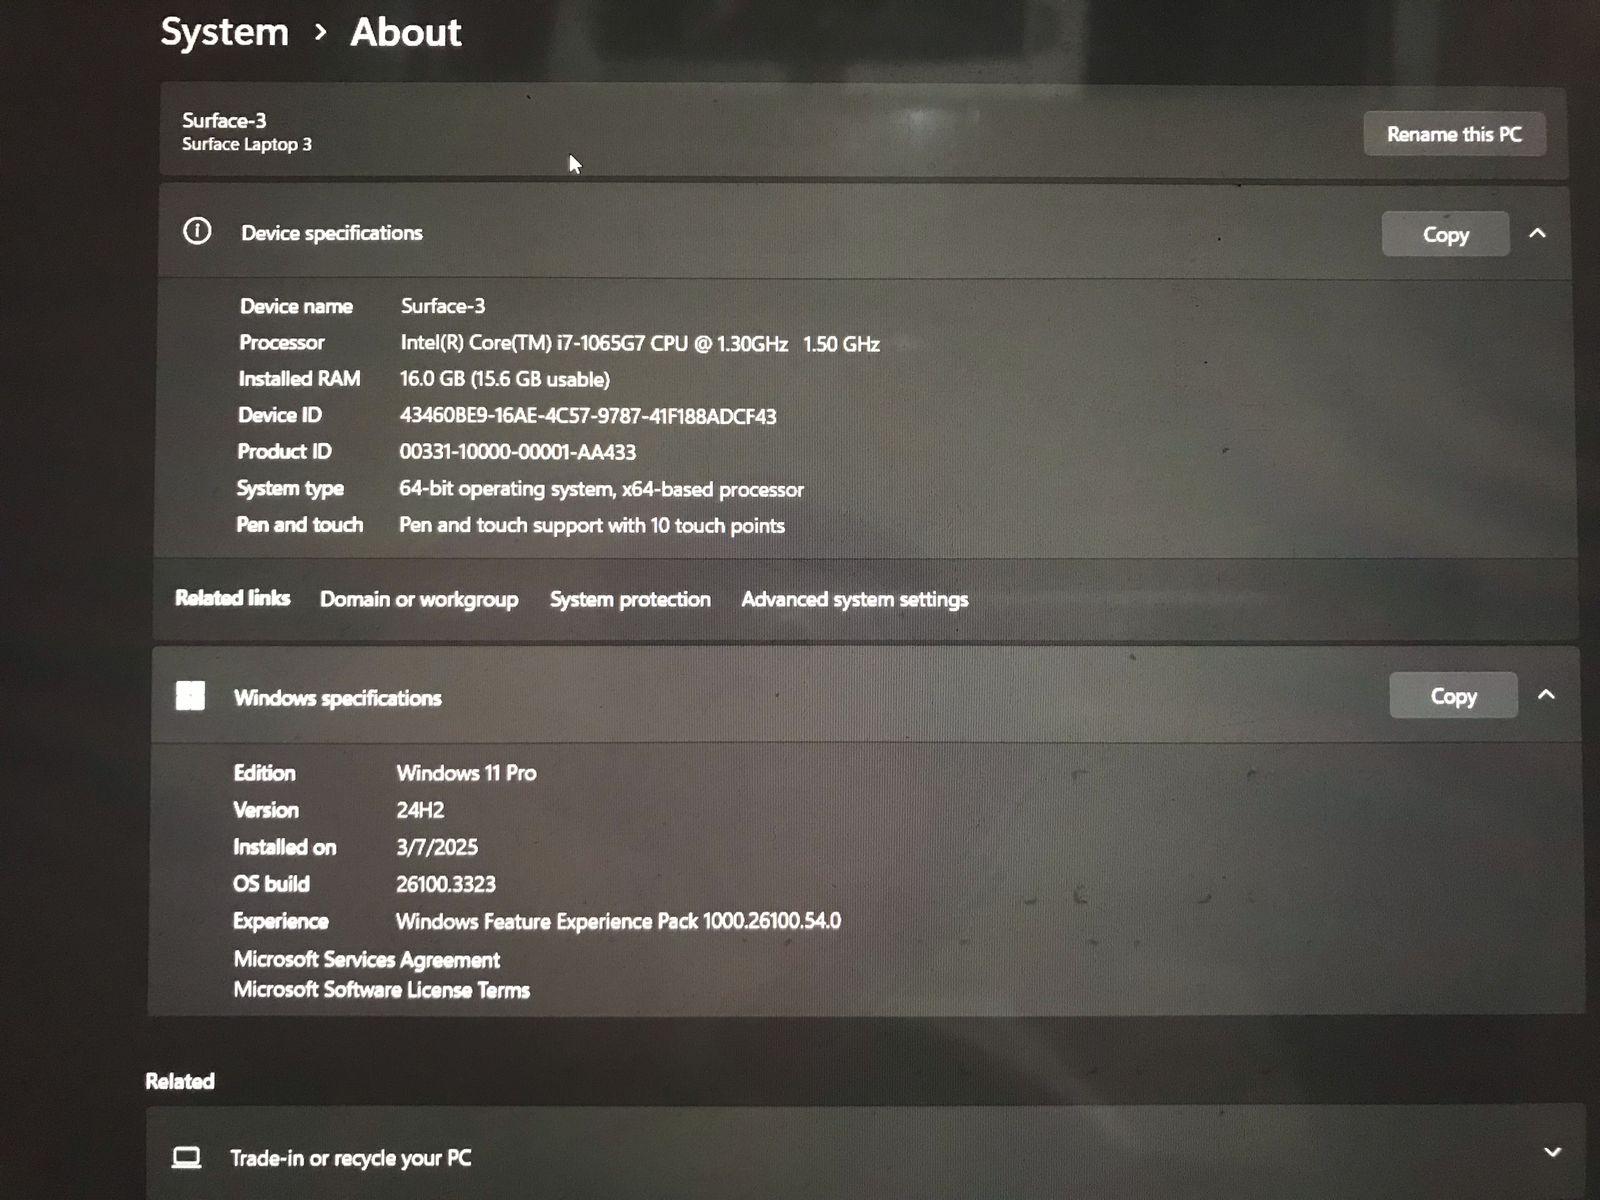Open the Microsoft Services Agreement link
Image resolution: width=1600 pixels, height=1200 pixels.
click(367, 960)
